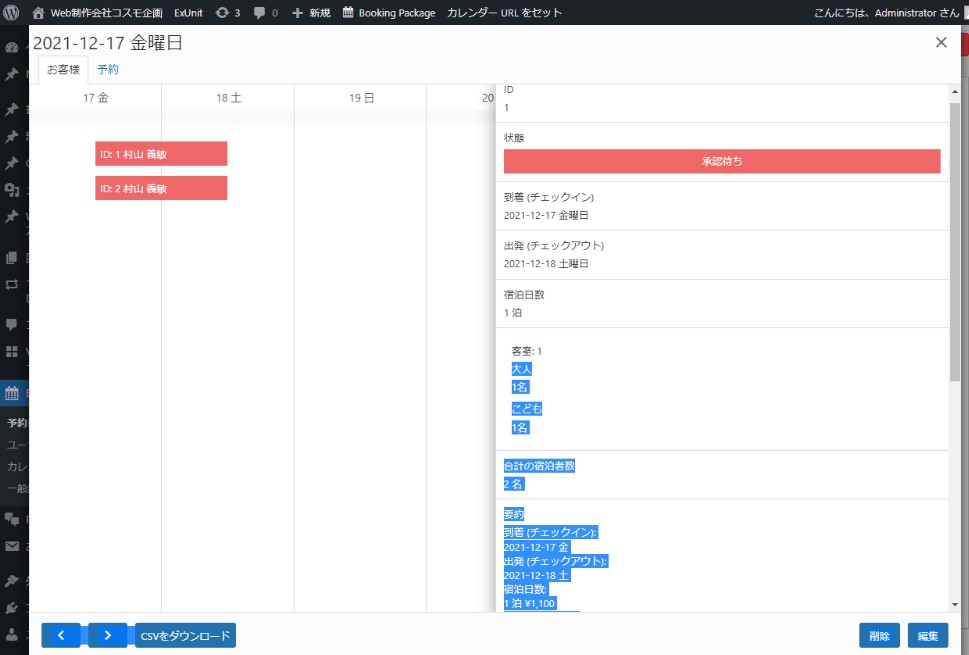The image size is (969, 655).
Task: Click the WordPress logo icon
Action: click(x=12, y=13)
